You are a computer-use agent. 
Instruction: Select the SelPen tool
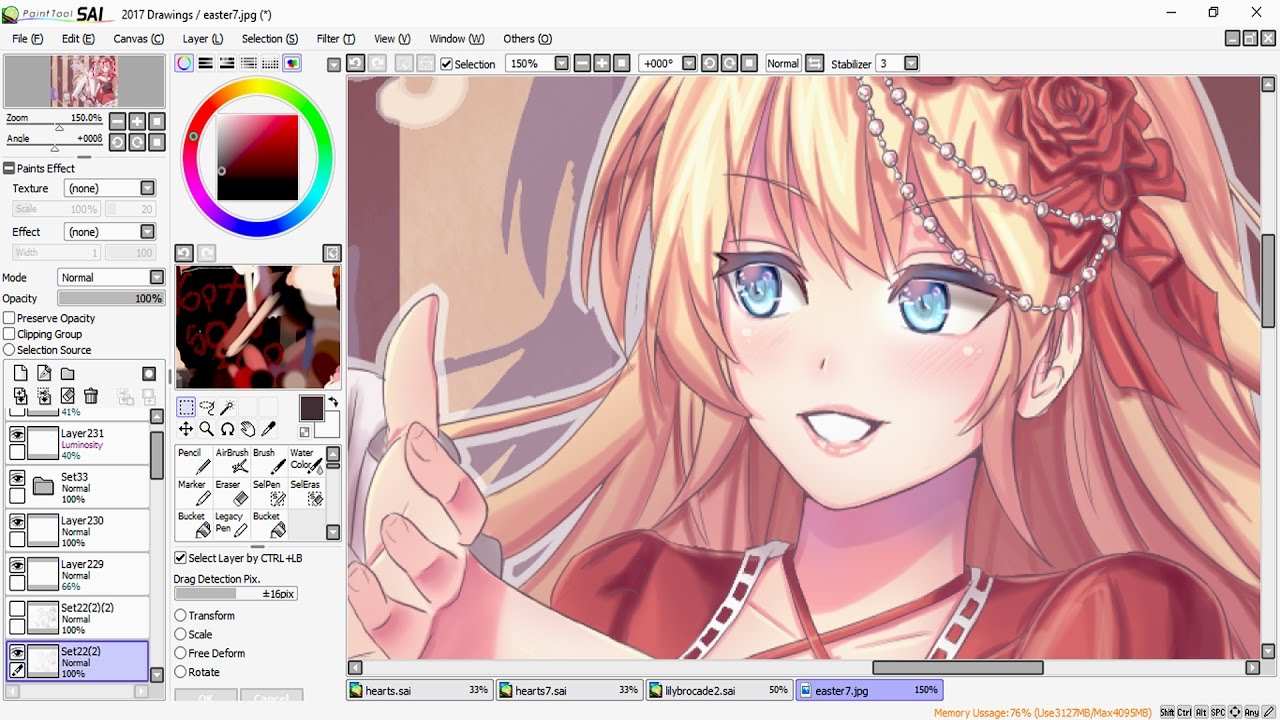pyautogui.click(x=269, y=493)
